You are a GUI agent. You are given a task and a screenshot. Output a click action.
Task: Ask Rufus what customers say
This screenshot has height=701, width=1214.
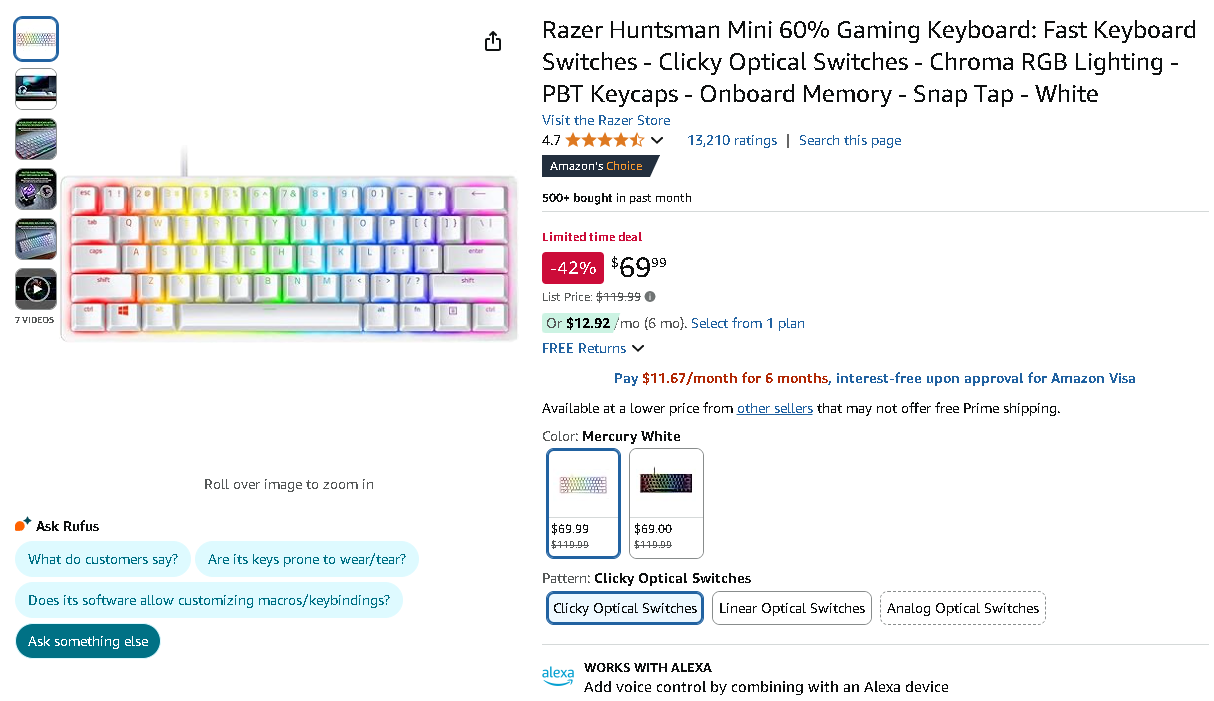pyautogui.click(x=102, y=559)
